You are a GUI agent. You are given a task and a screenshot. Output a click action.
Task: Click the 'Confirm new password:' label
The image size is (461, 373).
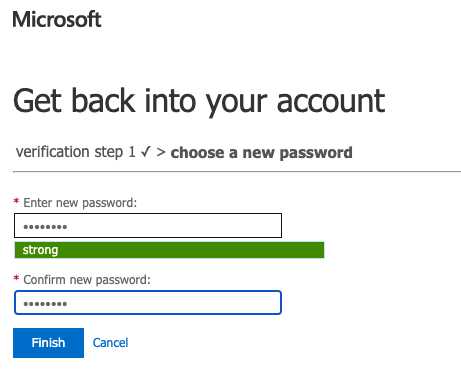(x=87, y=280)
